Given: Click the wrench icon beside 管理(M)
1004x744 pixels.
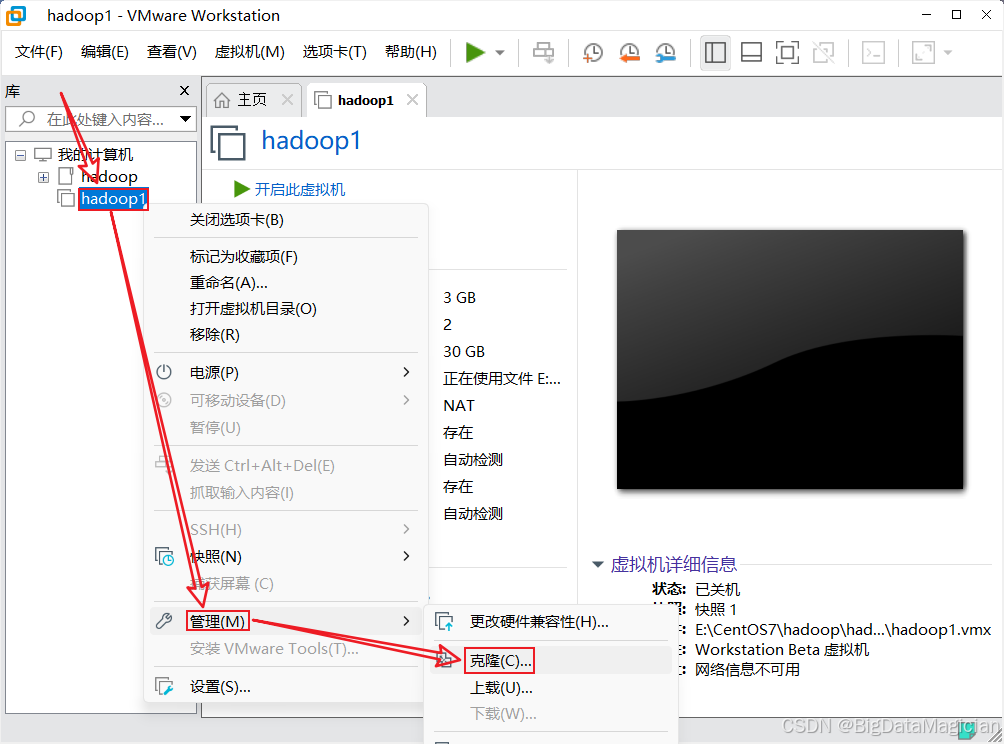Looking at the screenshot, I should 164,621.
